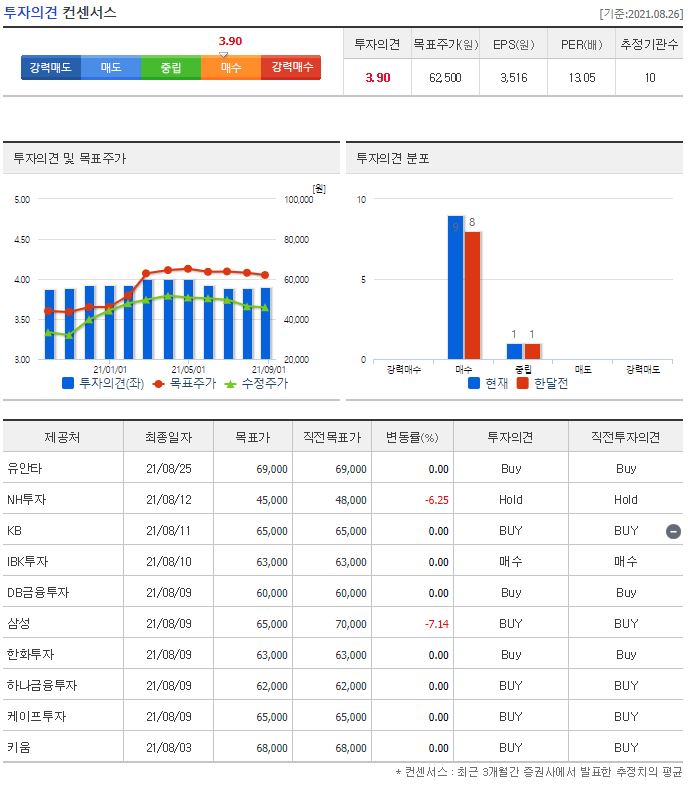Select 하나금융투자 provider row name
The height and width of the screenshot is (787, 688).
click(x=42, y=686)
